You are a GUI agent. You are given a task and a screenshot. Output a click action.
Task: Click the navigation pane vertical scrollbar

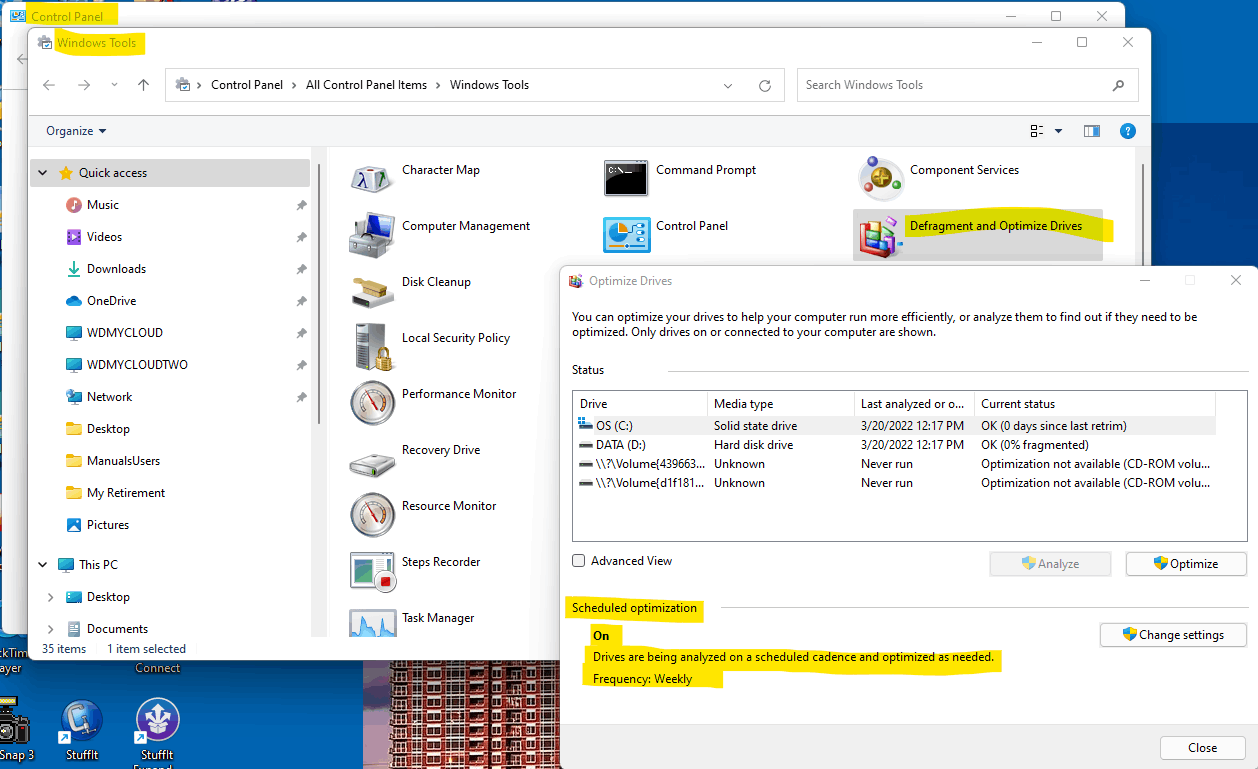point(319,295)
